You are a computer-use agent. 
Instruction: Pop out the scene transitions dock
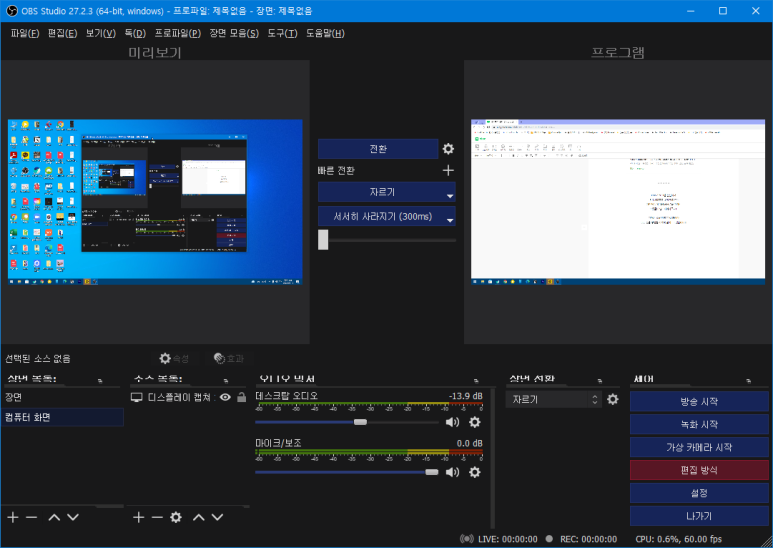[600, 380]
